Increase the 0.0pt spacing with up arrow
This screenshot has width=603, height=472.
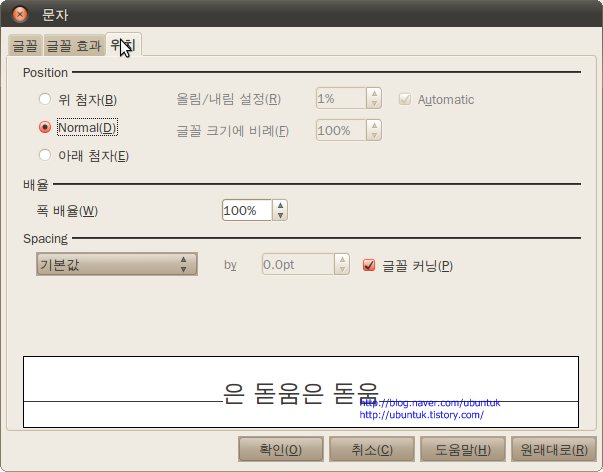click(342, 259)
